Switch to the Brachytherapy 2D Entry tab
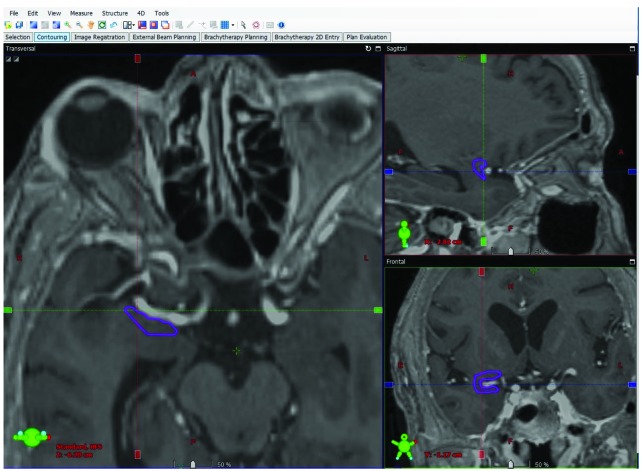This screenshot has width=643, height=471. tap(307, 37)
